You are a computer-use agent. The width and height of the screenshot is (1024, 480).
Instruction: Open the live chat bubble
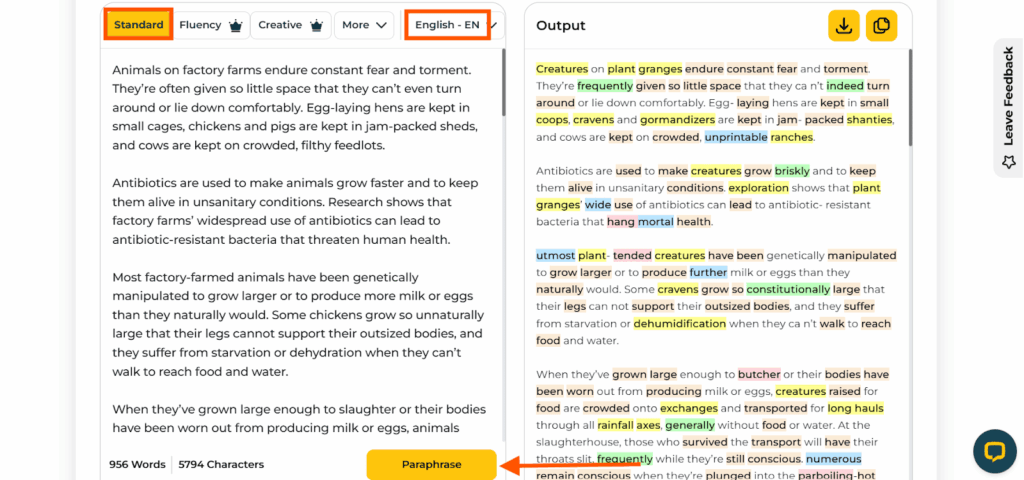(x=995, y=451)
